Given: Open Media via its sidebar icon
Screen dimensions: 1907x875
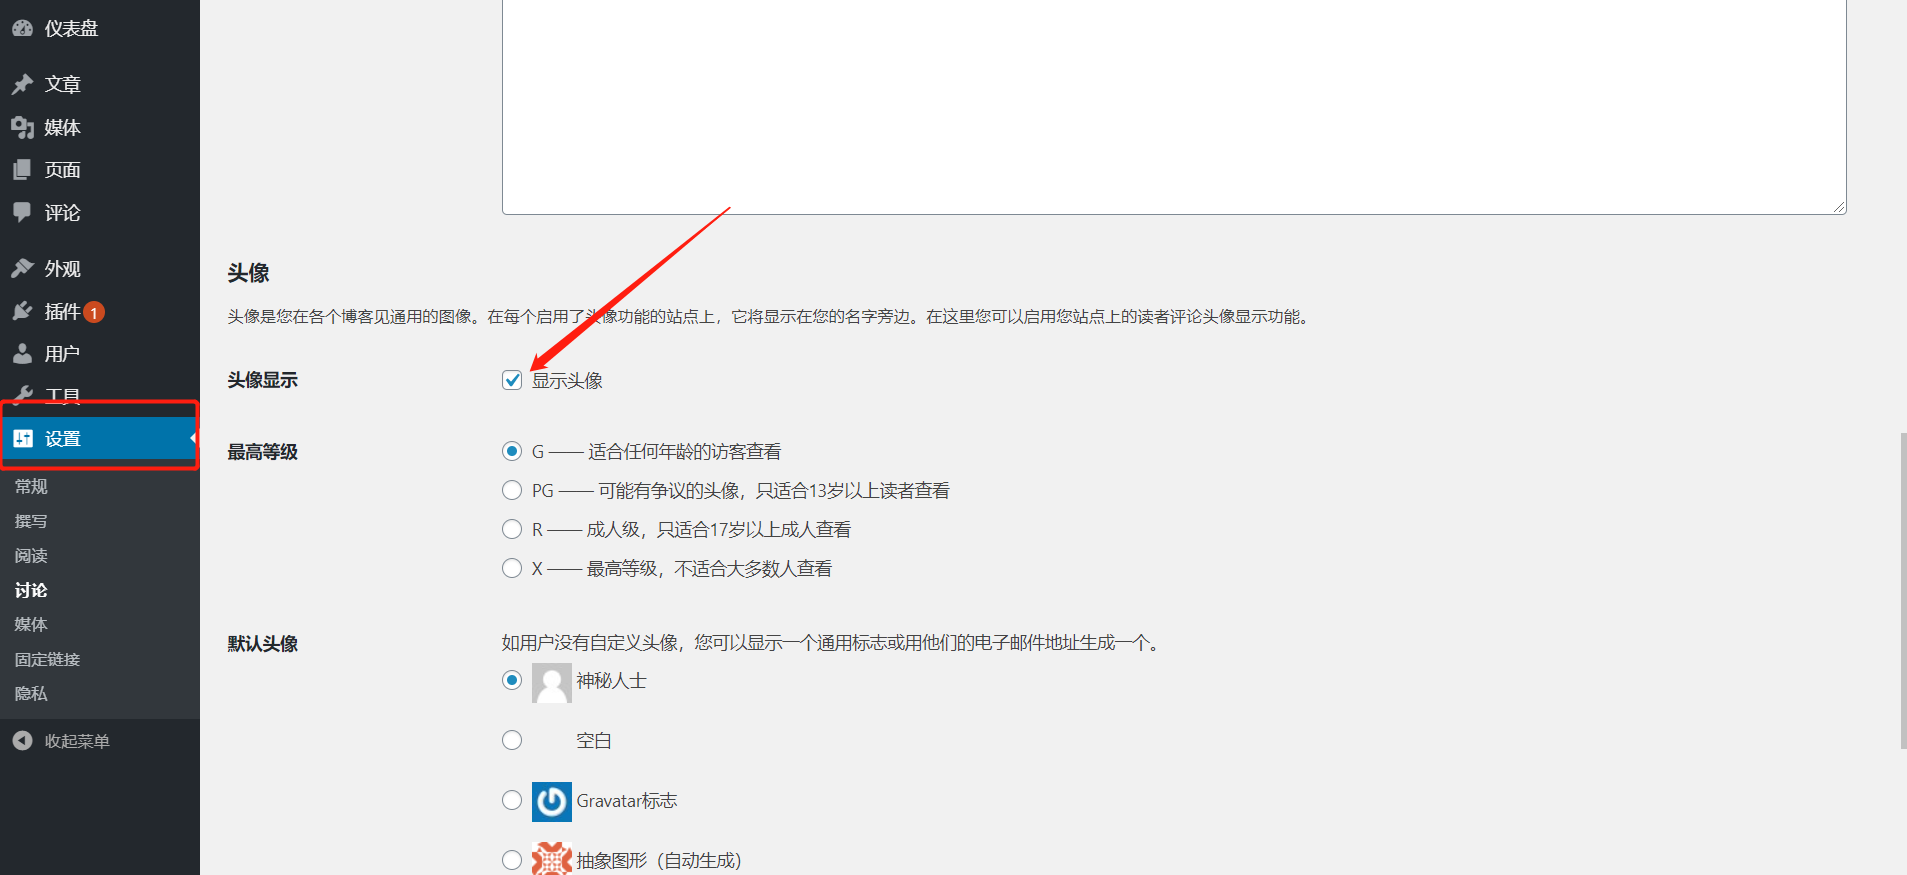Looking at the screenshot, I should pyautogui.click(x=22, y=127).
